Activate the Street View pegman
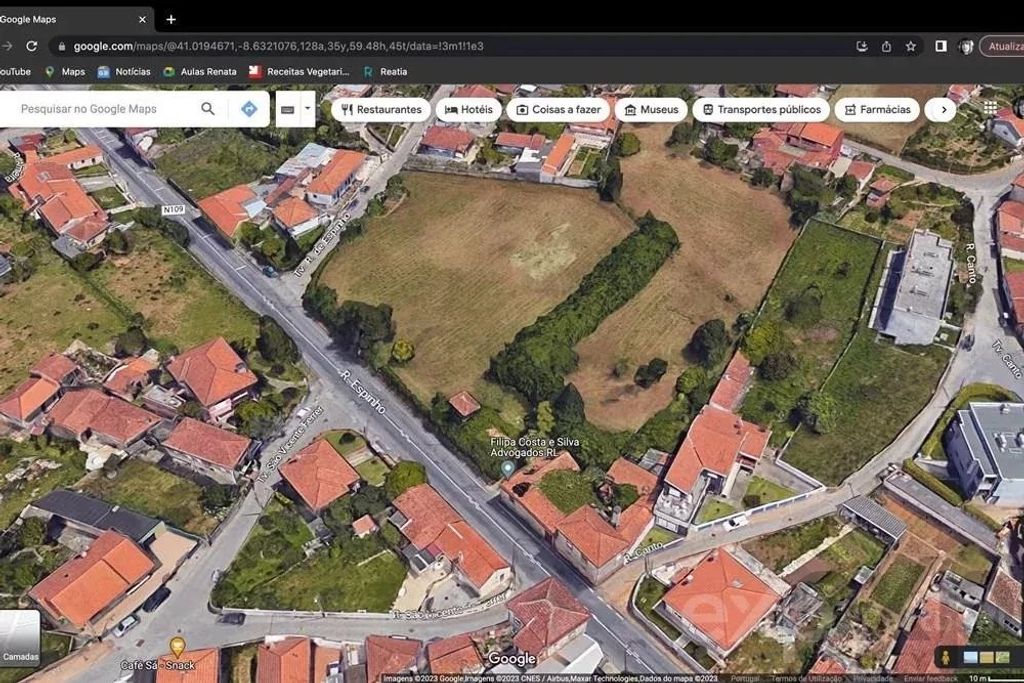1024x683 pixels. pyautogui.click(x=945, y=658)
